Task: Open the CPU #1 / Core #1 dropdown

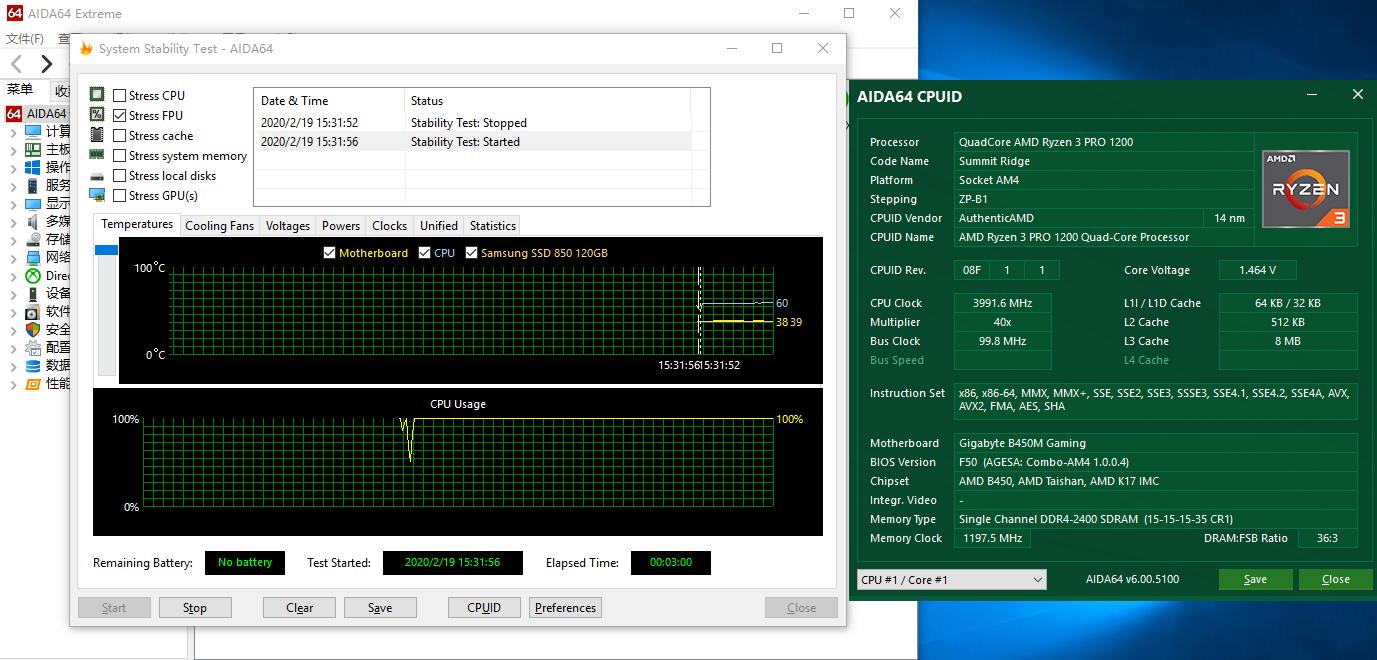Action: point(951,580)
